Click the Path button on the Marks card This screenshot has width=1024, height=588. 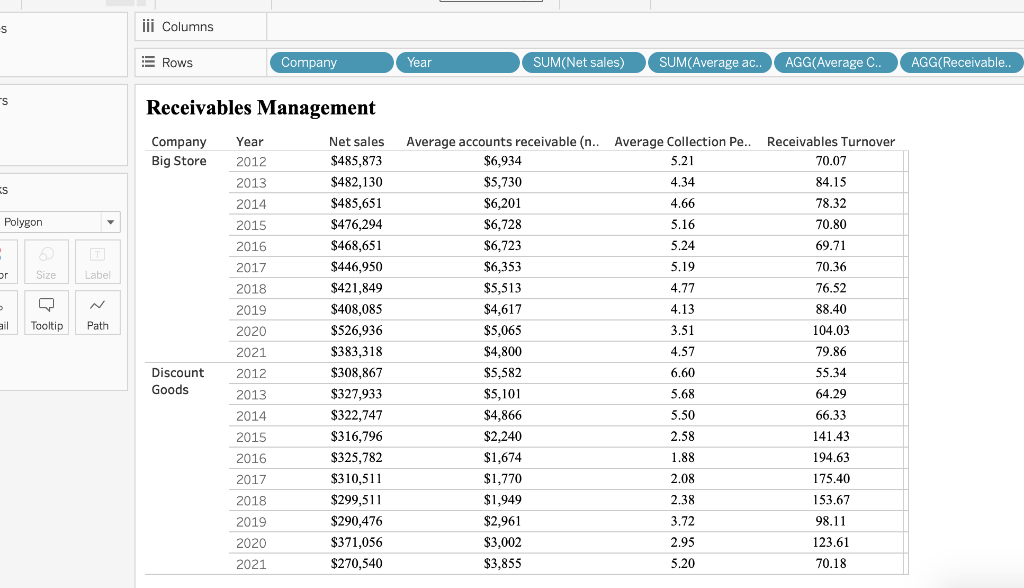tap(97, 312)
